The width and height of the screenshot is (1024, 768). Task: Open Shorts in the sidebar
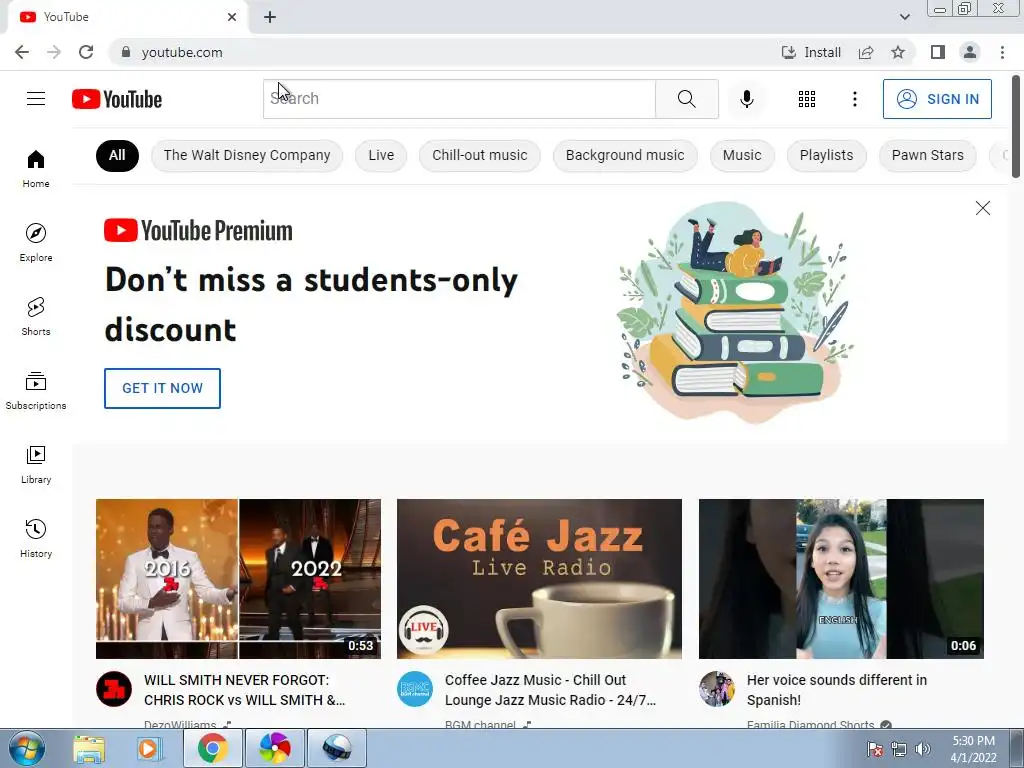36,316
